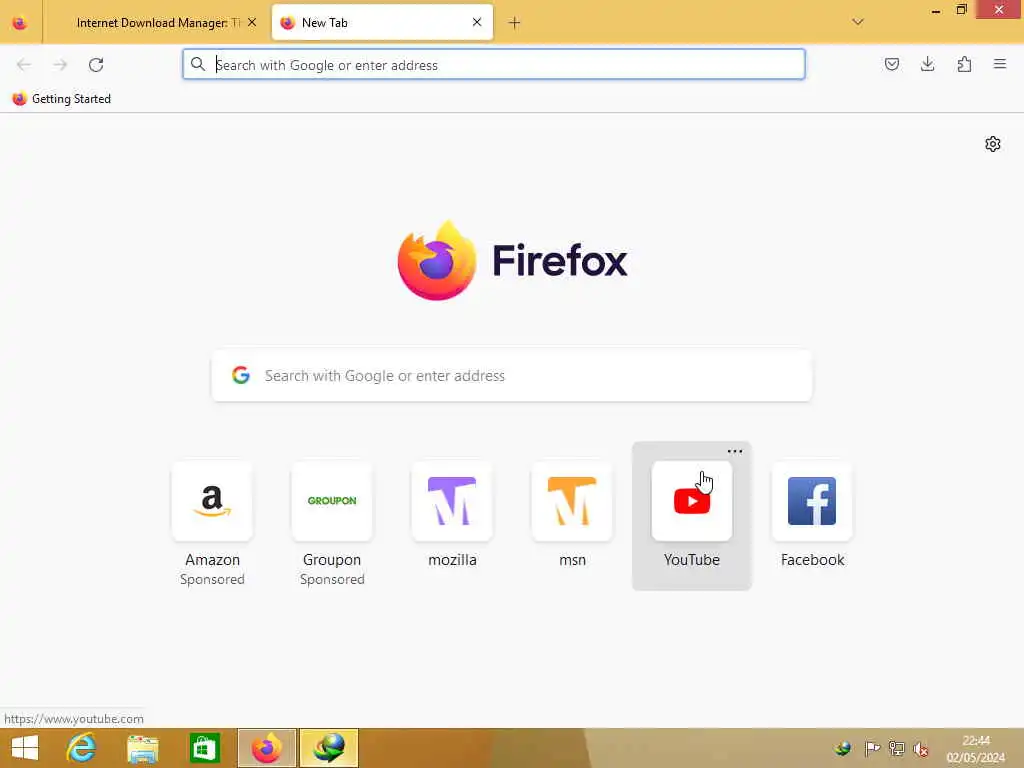Click the magnifier icon in address bar
This screenshot has height=768, width=1024.
click(198, 64)
